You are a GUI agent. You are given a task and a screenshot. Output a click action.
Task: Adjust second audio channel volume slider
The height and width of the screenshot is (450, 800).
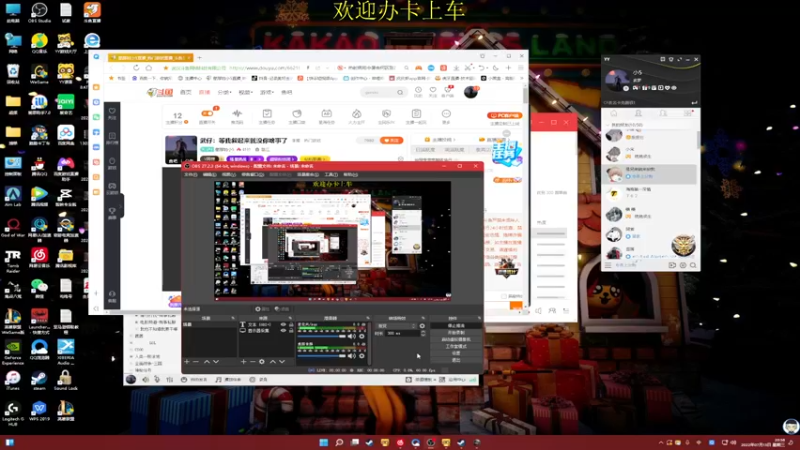point(321,356)
